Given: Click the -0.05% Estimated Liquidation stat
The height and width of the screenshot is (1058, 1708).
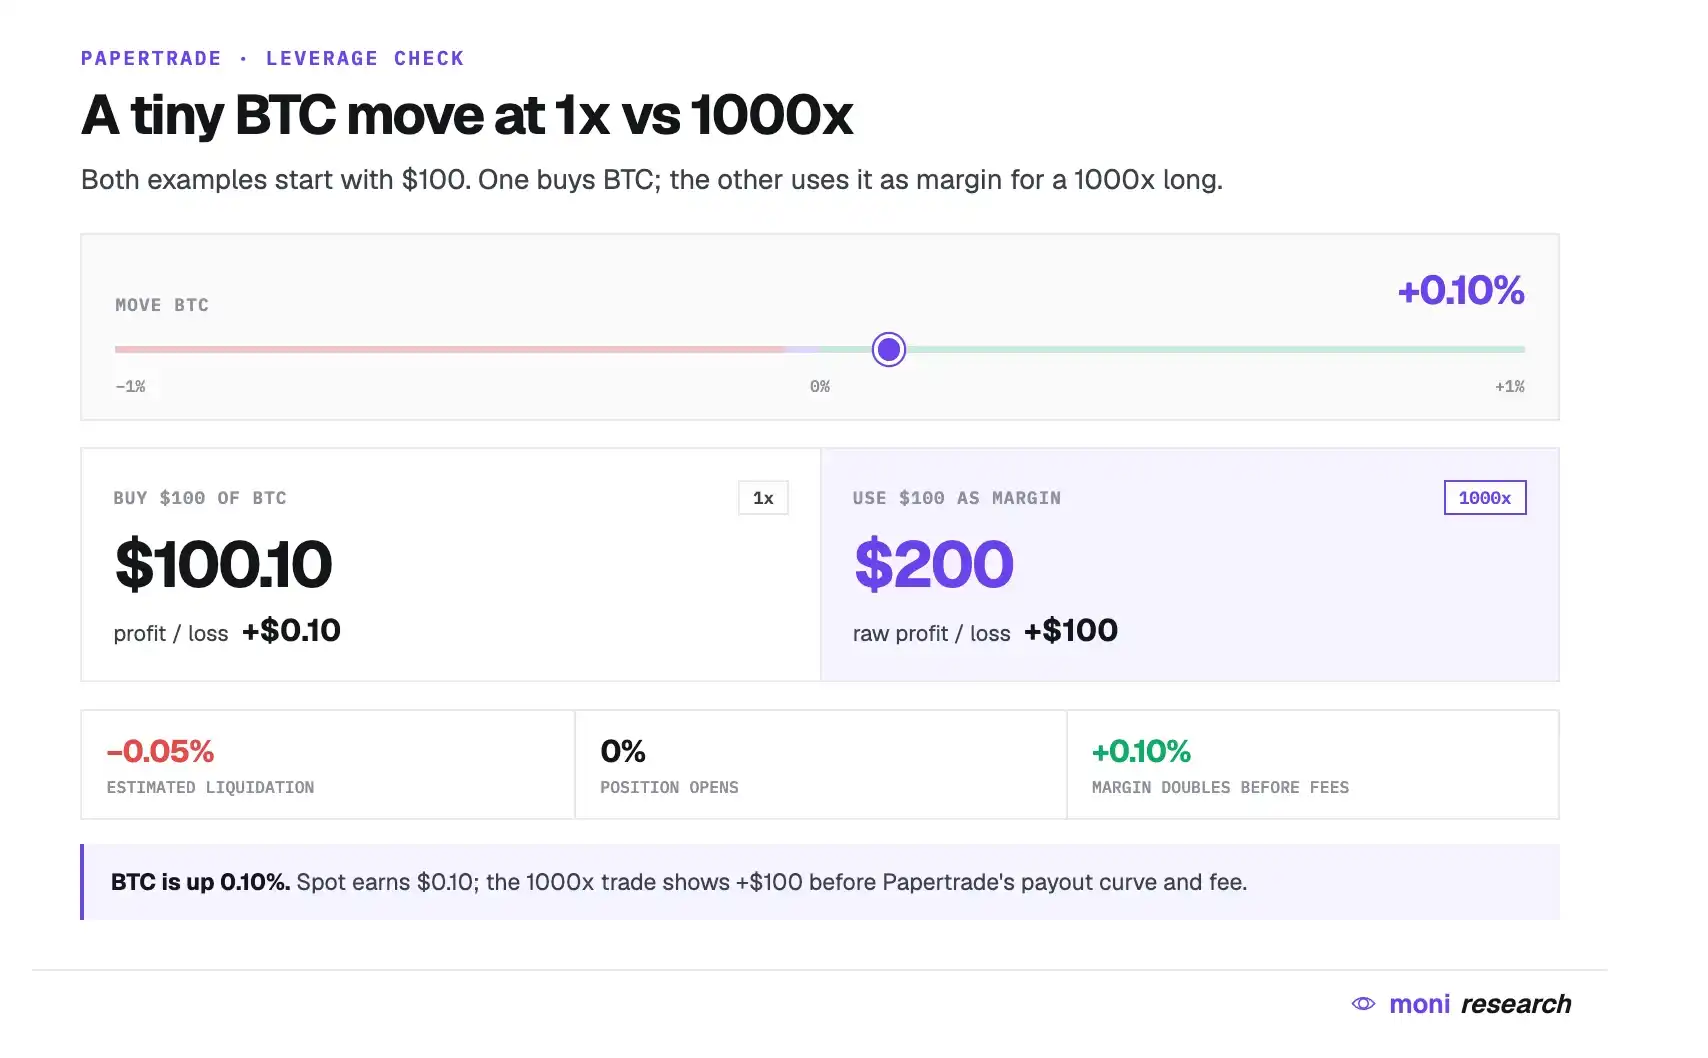Looking at the screenshot, I should click(328, 765).
